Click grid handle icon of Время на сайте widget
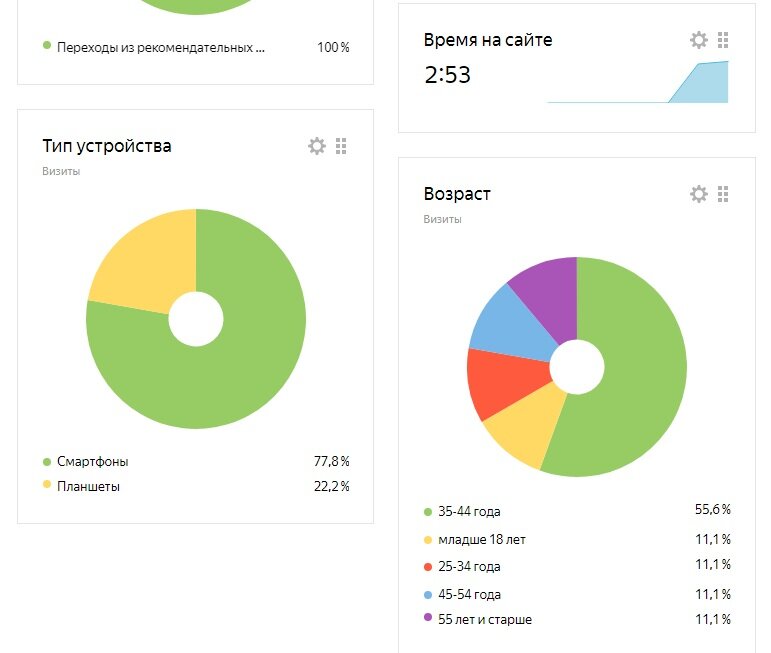The width and height of the screenshot is (771, 653). 723,40
